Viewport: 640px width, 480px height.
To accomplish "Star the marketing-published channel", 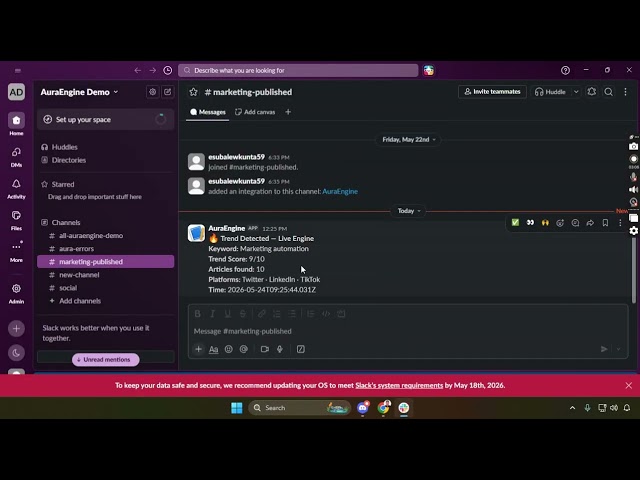I will [193, 92].
